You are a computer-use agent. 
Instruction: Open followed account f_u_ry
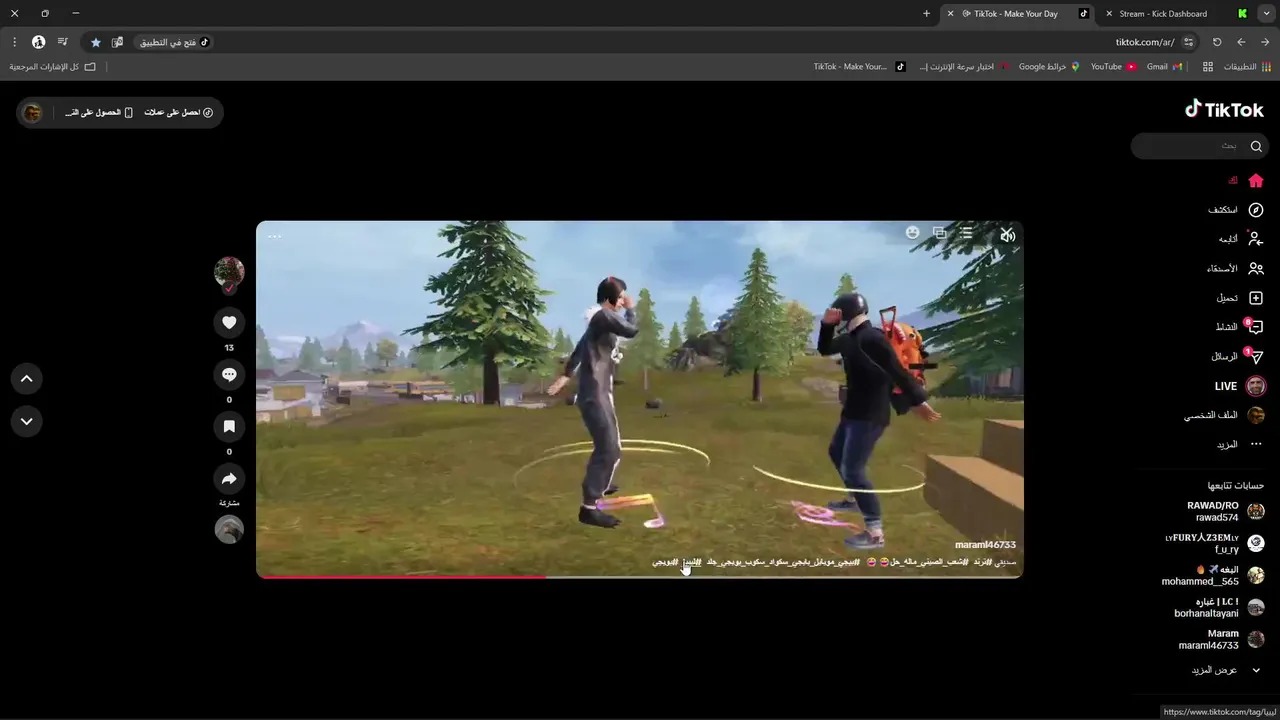tap(1216, 543)
